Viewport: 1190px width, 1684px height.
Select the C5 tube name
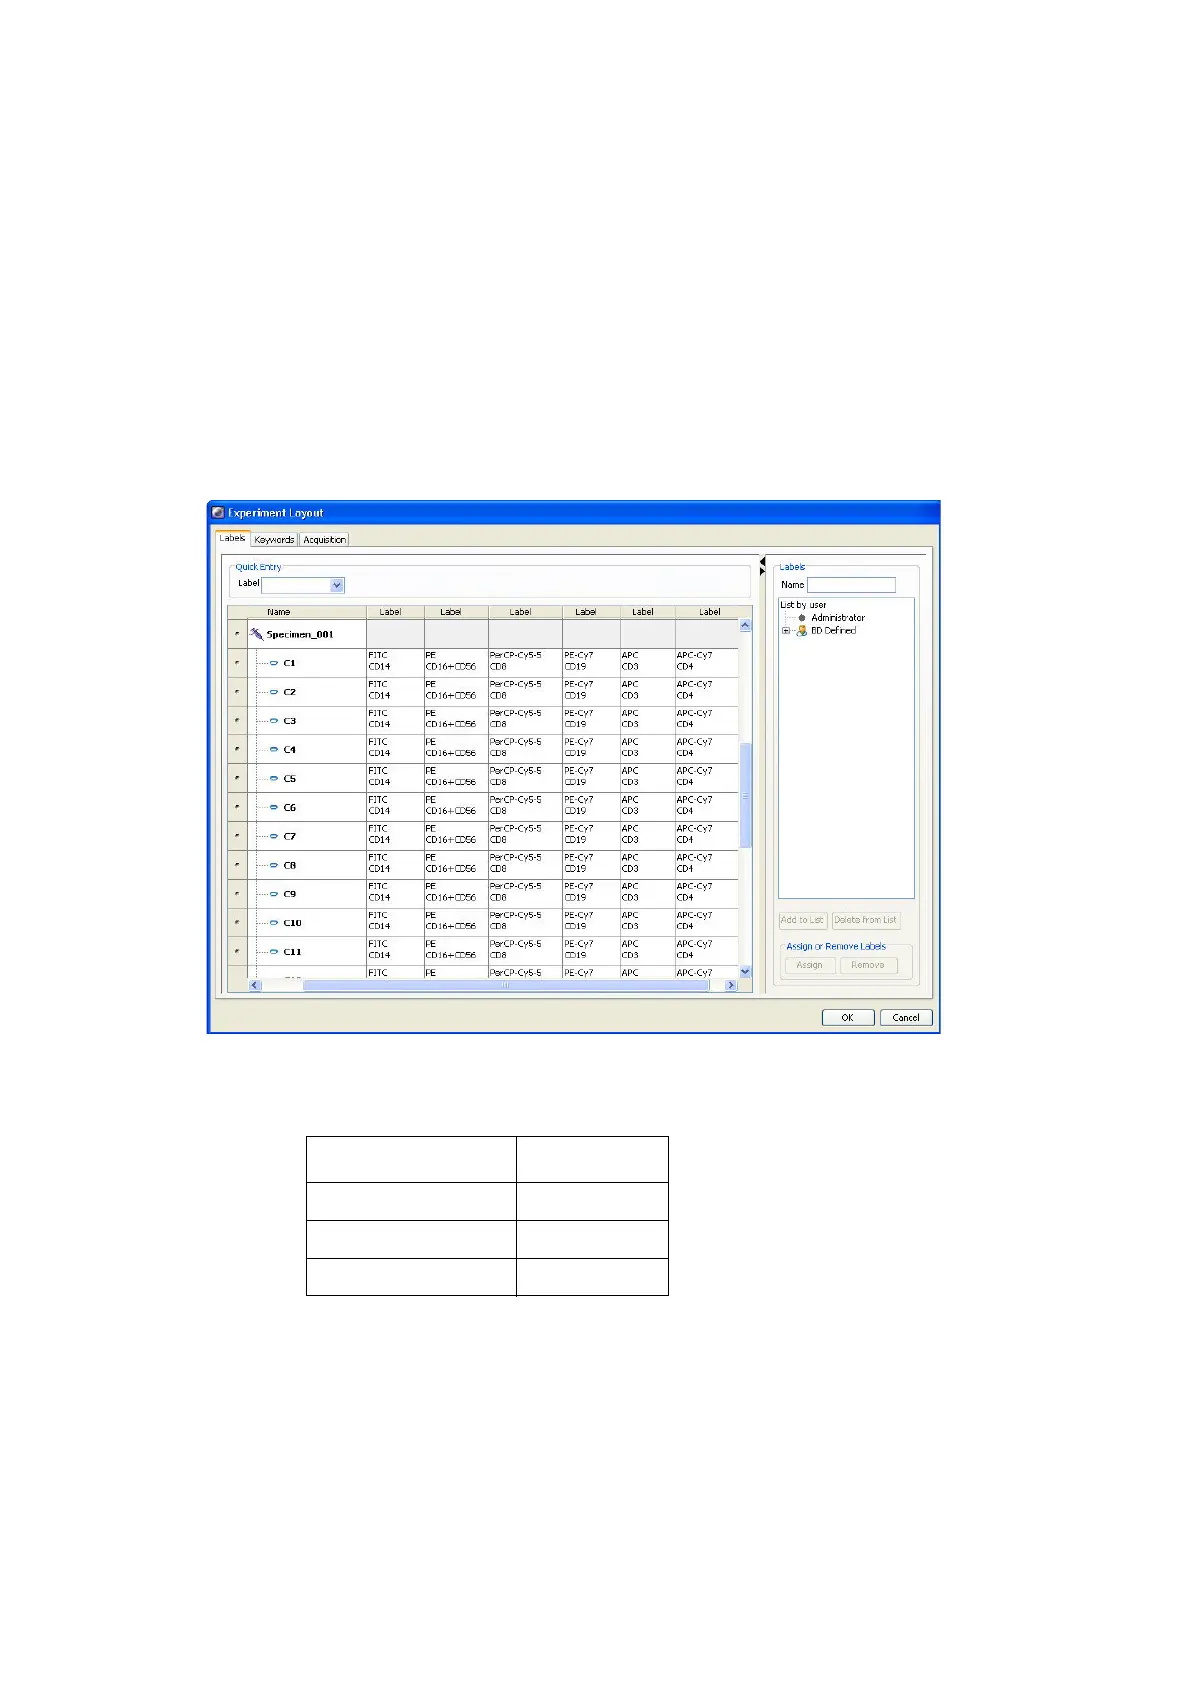(289, 778)
